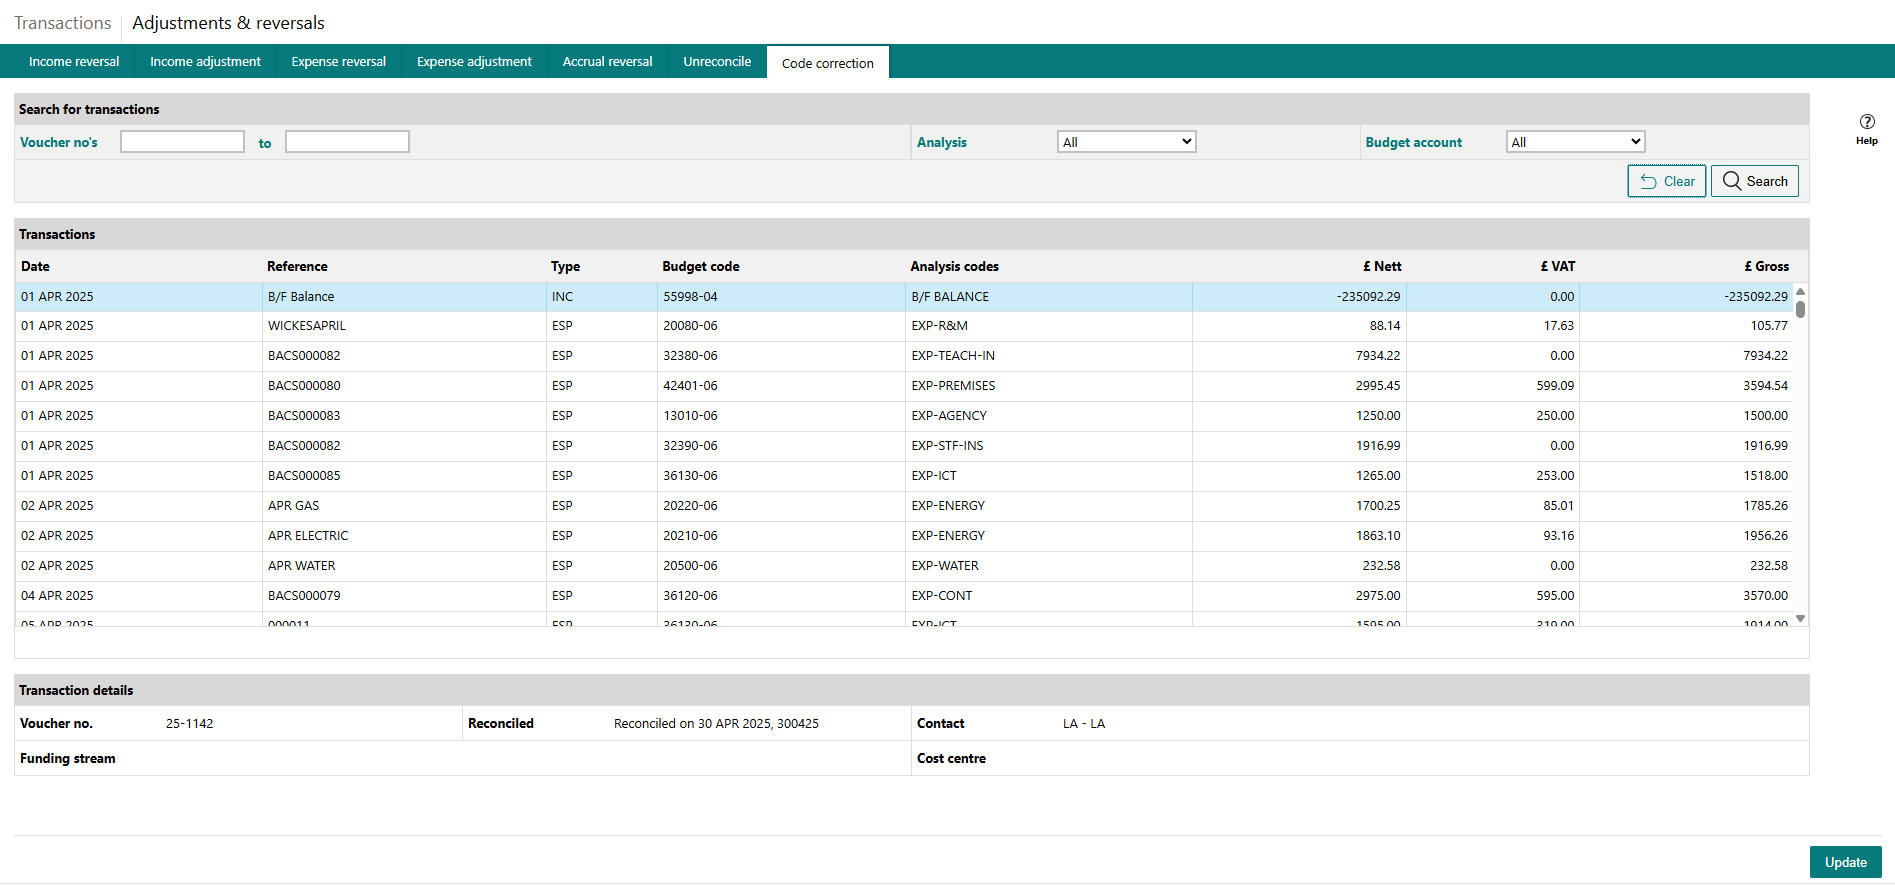The width and height of the screenshot is (1895, 885).
Task: Sort by the Date column header
Action: click(x=35, y=266)
